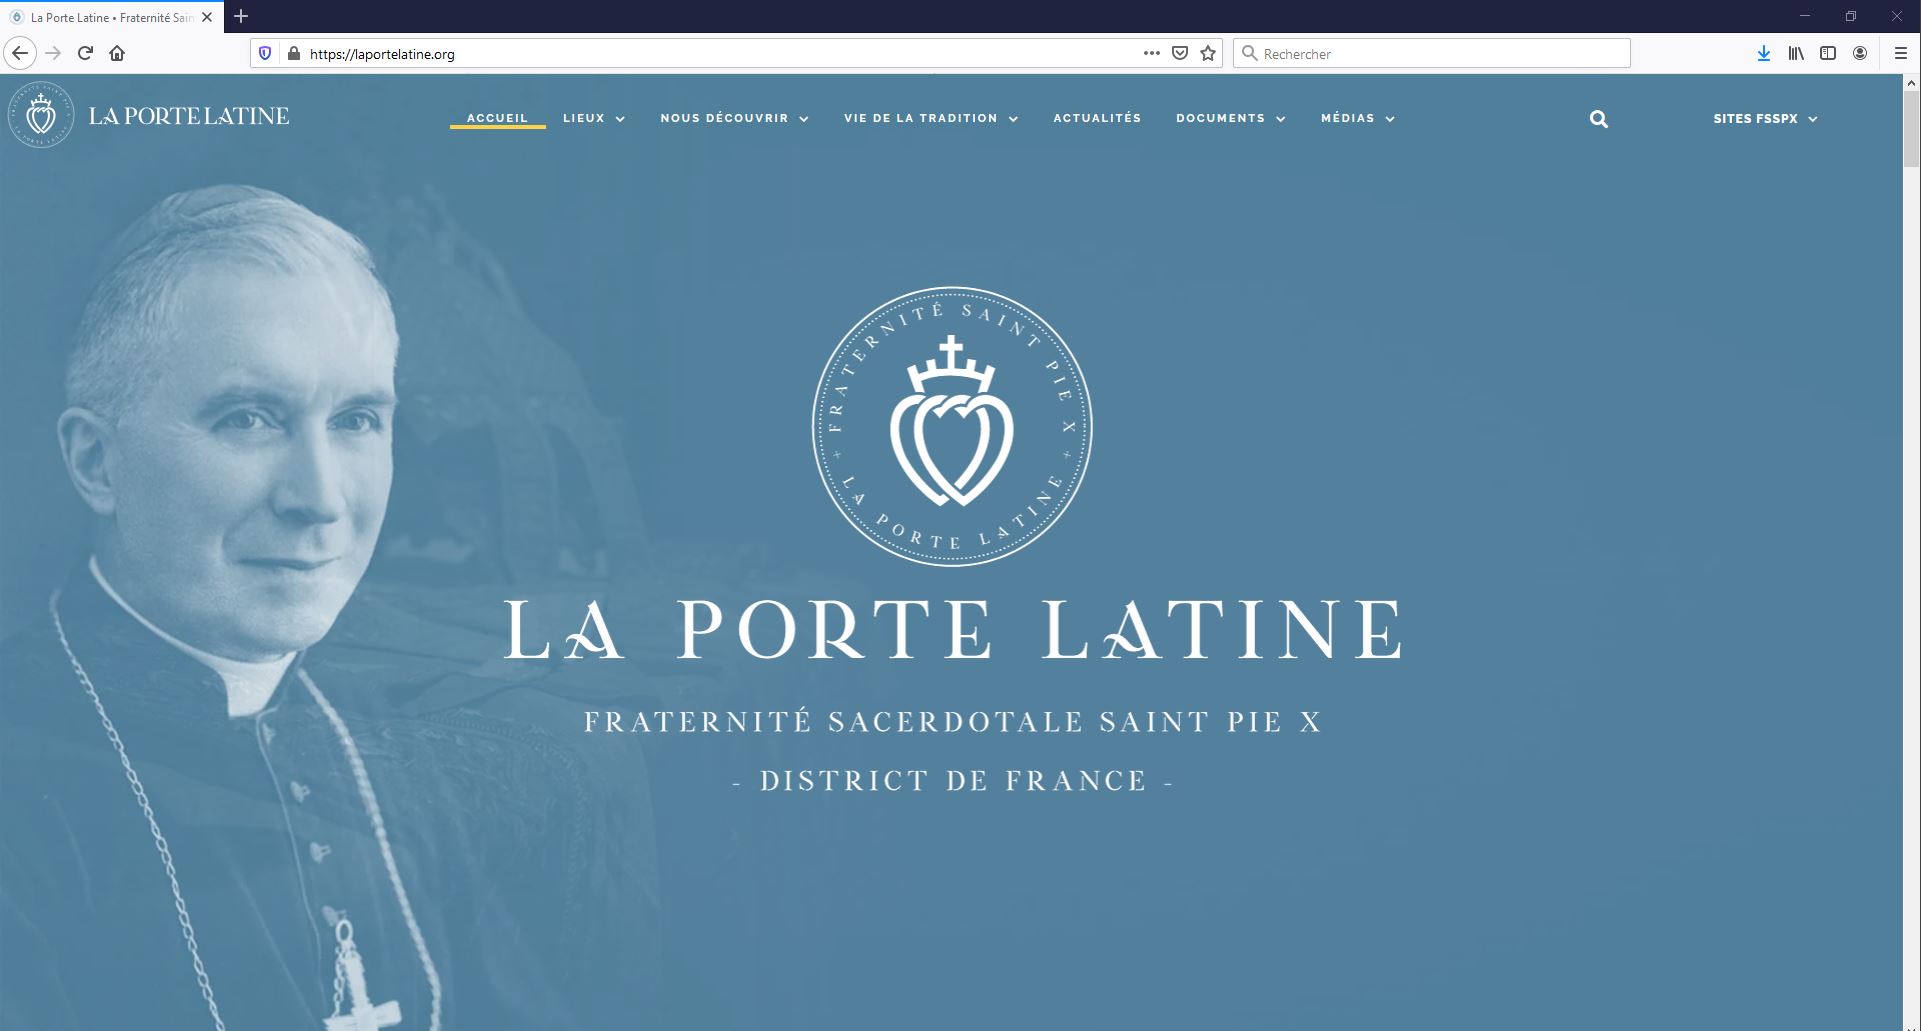
Task: Open the Firefox hamburger menu
Action: 1901,53
